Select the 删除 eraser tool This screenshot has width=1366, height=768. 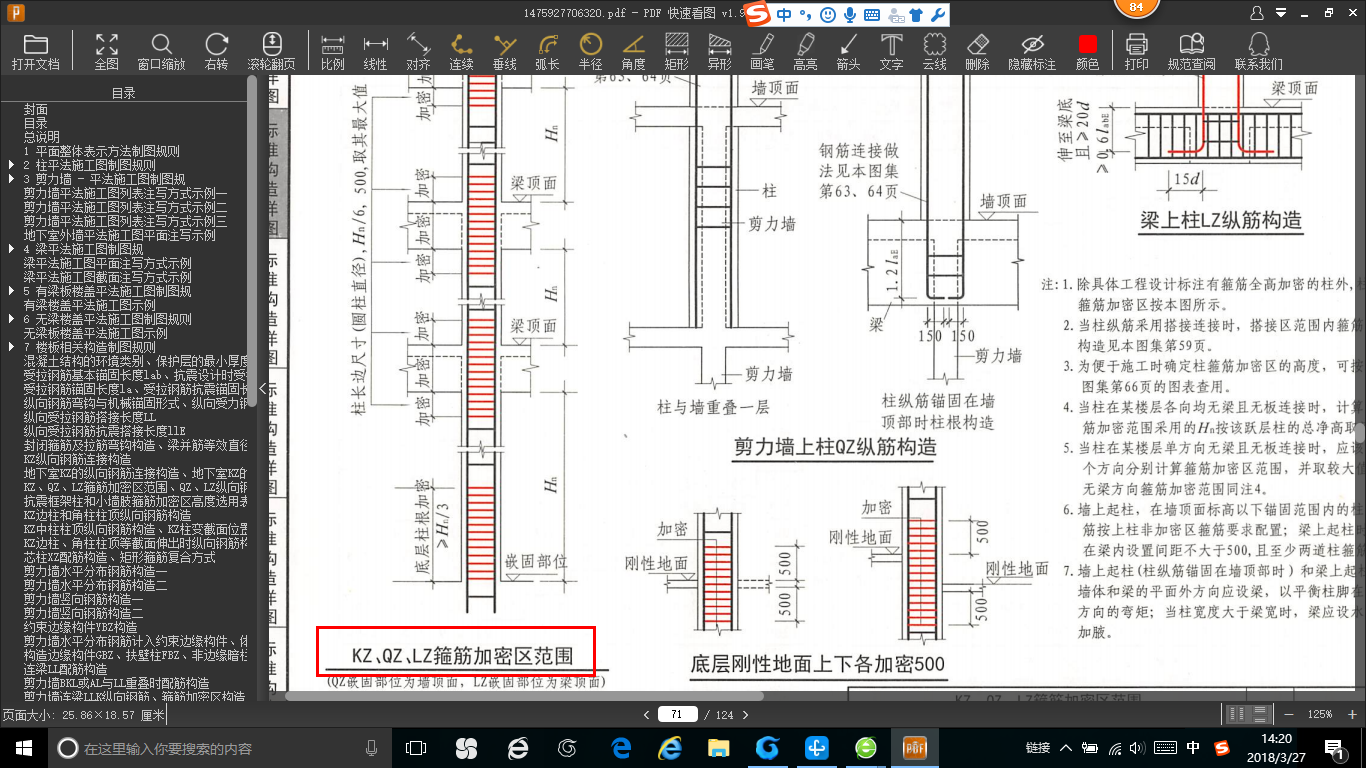pos(978,51)
